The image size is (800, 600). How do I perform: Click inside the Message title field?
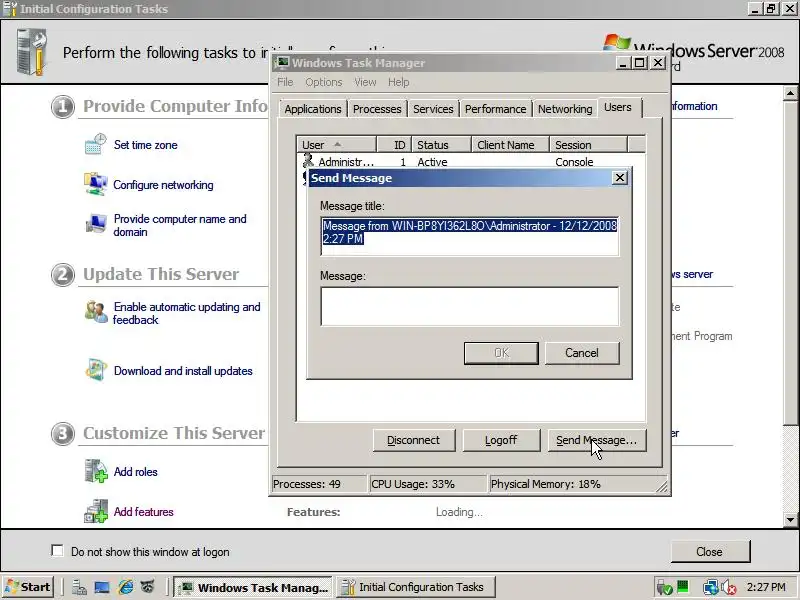coord(470,236)
